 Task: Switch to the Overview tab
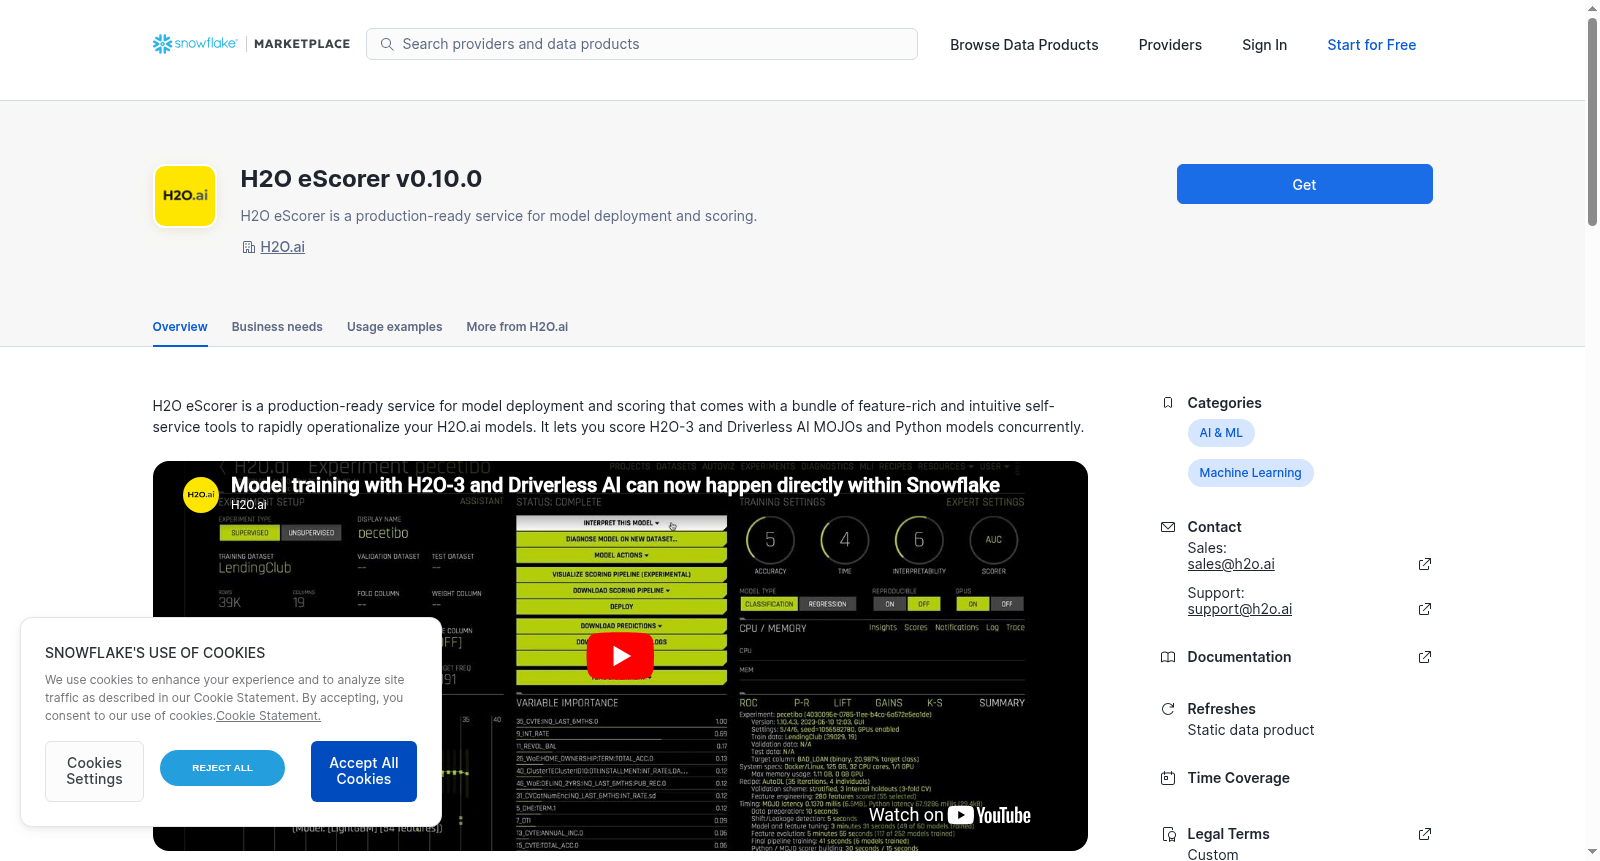coord(180,327)
